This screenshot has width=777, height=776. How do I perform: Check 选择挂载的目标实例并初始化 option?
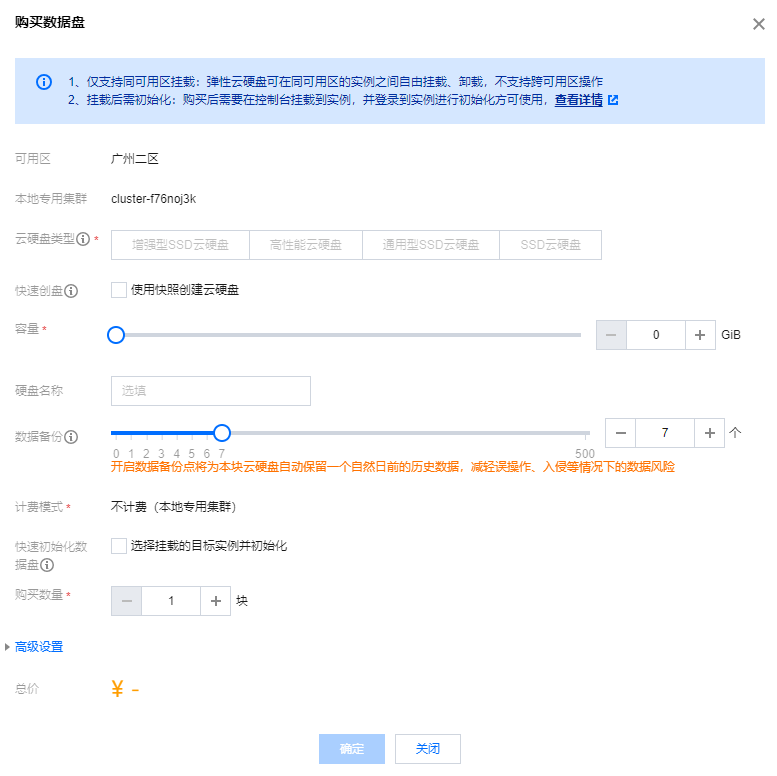tap(119, 546)
